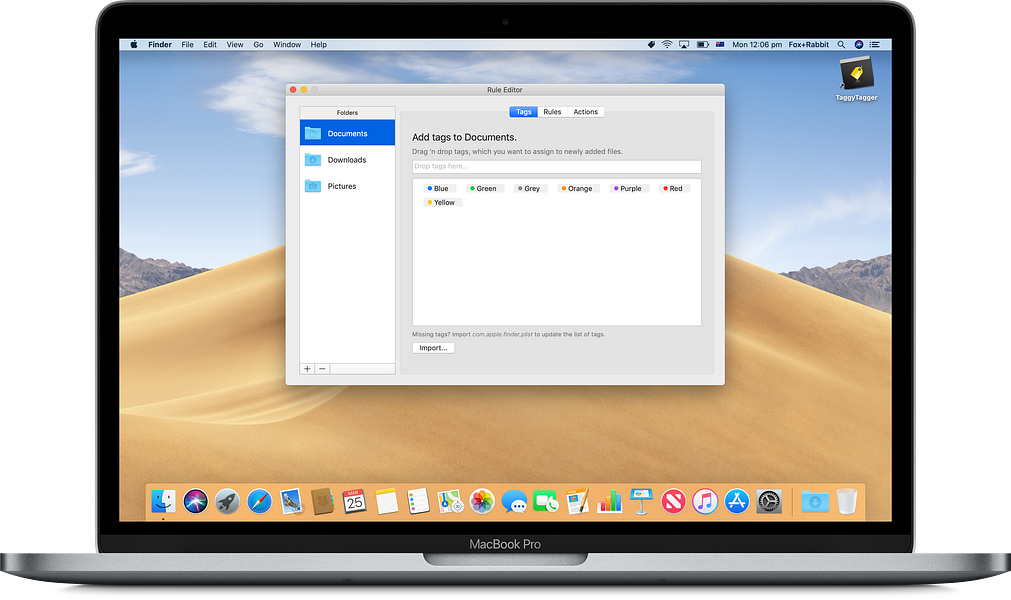The width and height of the screenshot is (1011, 600).
Task: Open Finder from the Dock
Action: coord(164,501)
